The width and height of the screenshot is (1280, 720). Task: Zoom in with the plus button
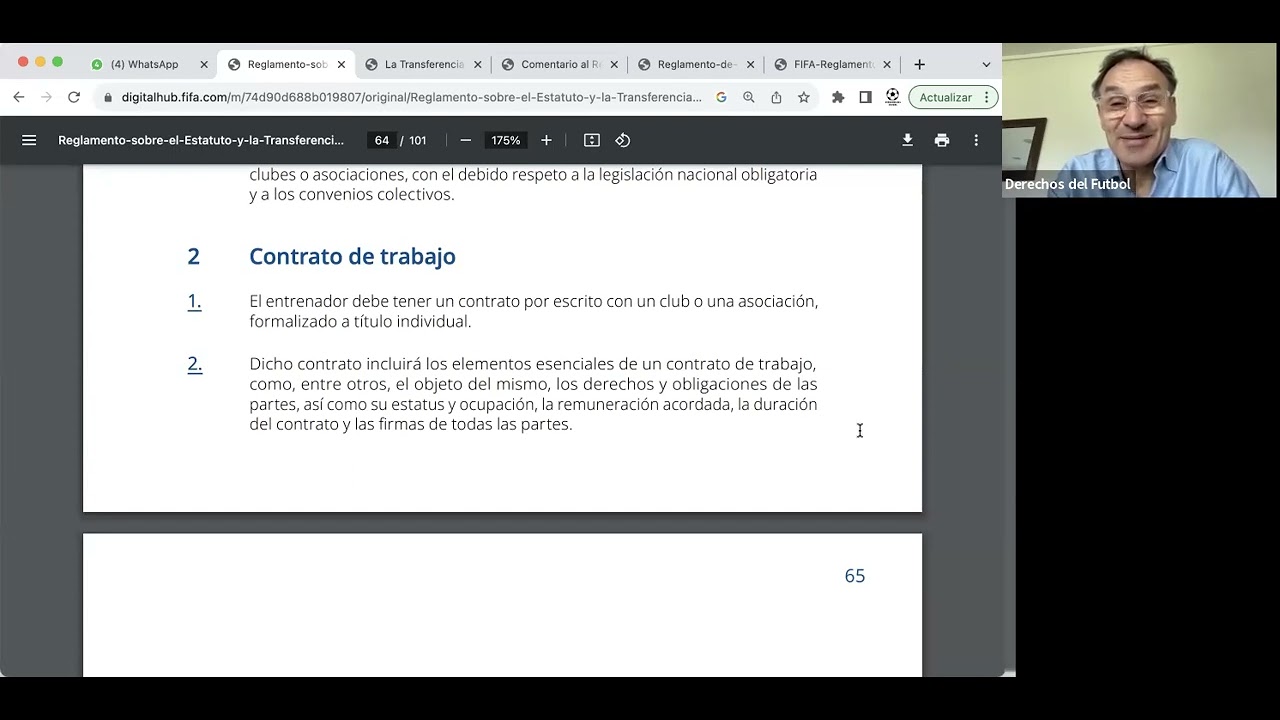[x=546, y=140]
